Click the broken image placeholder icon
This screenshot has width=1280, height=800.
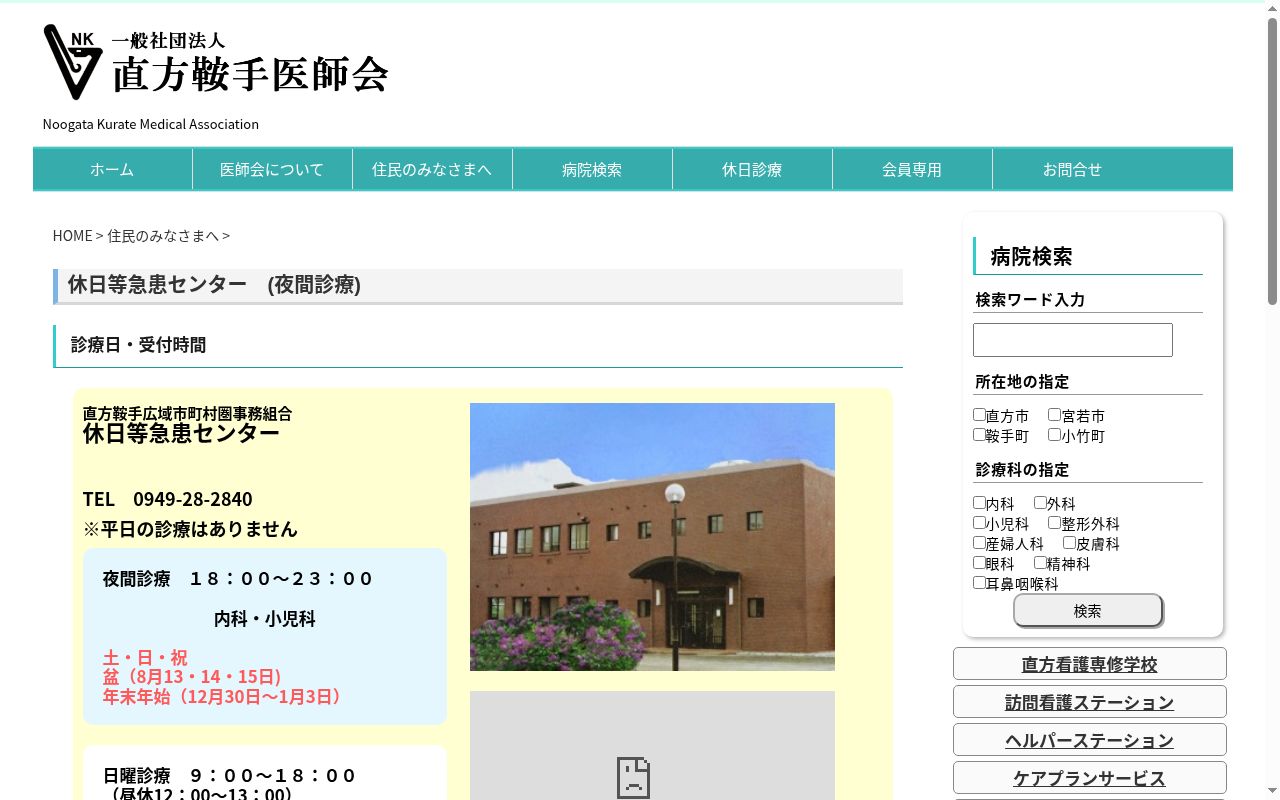point(633,777)
